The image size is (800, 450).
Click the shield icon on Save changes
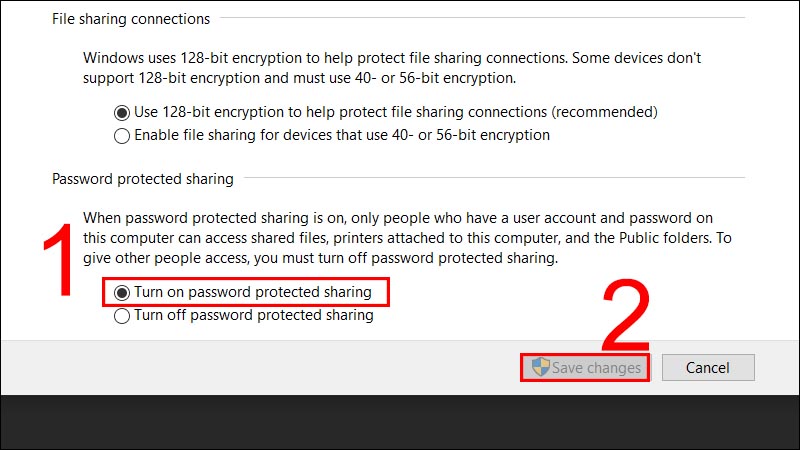point(540,367)
